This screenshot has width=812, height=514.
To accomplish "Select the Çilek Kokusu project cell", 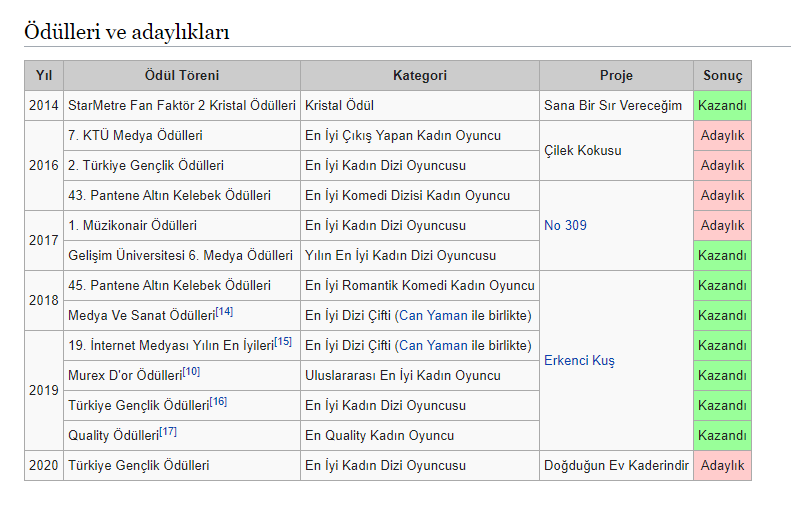I will coord(583,150).
